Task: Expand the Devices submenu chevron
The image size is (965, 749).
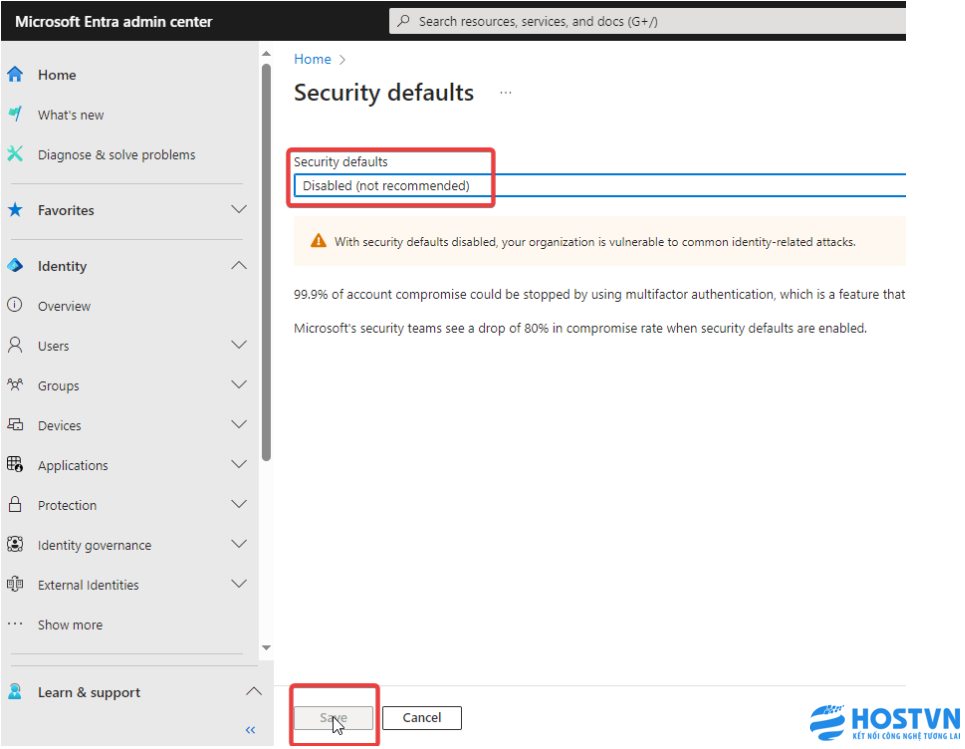Action: pos(239,424)
